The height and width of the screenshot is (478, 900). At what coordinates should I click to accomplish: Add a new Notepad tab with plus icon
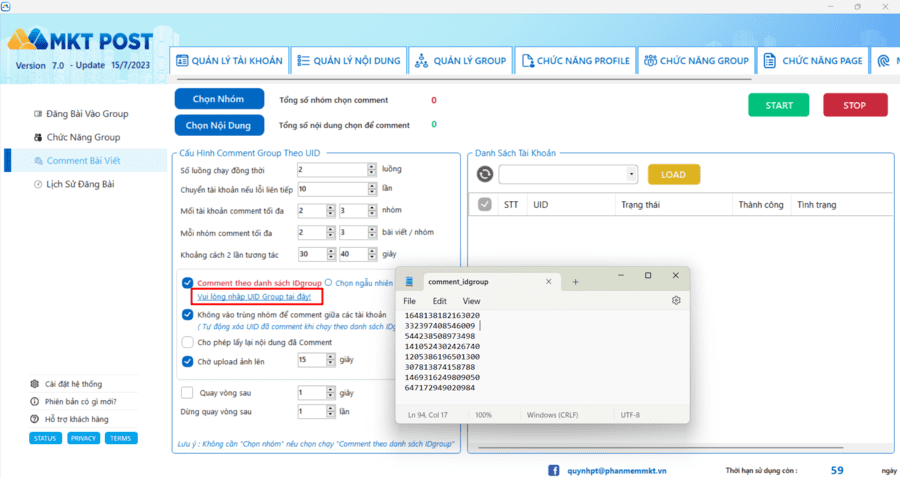point(575,282)
